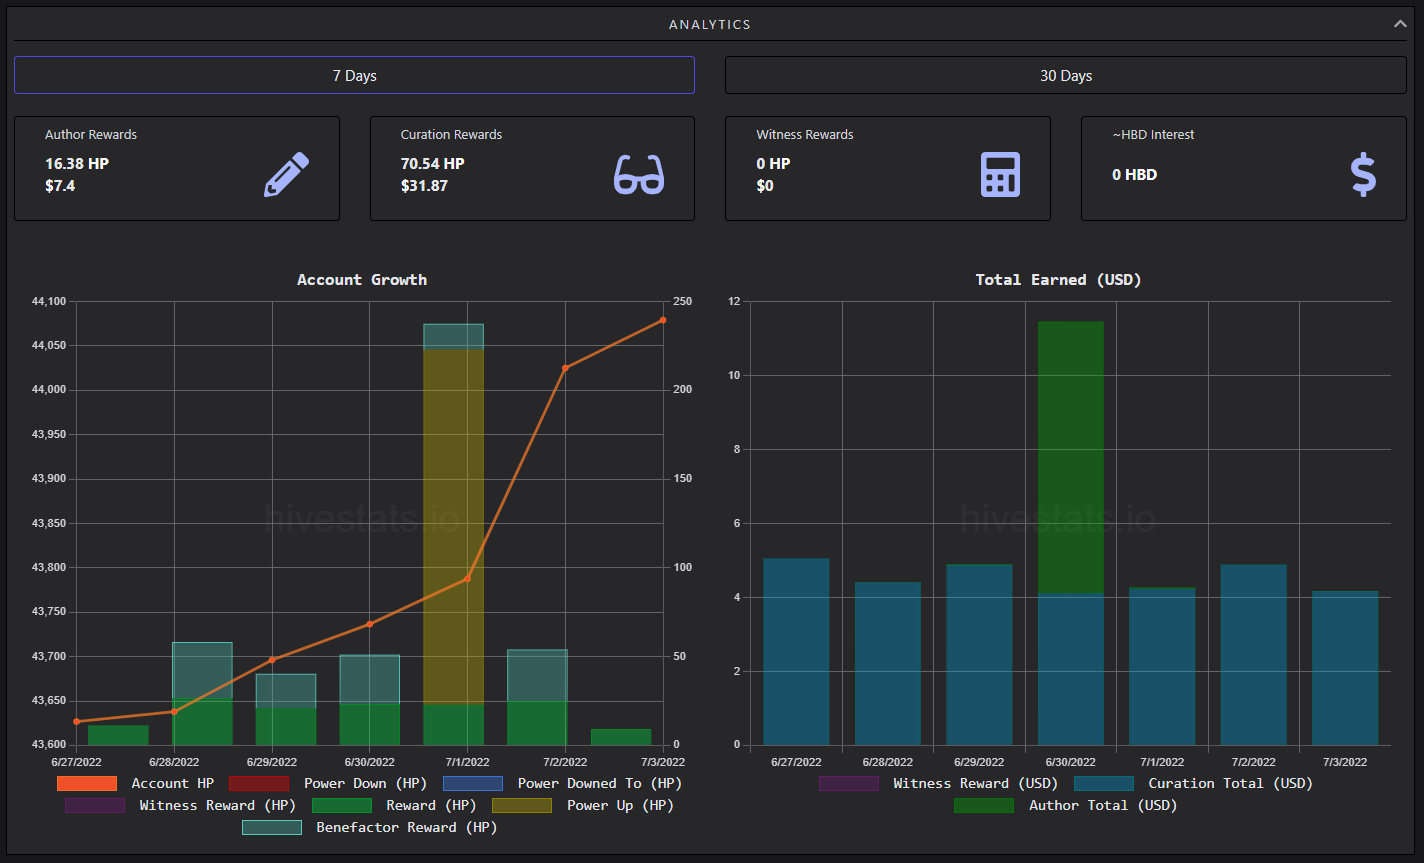Image resolution: width=1424 pixels, height=863 pixels.
Task: Toggle the Account HP legend swatch
Action: pyautogui.click(x=87, y=783)
